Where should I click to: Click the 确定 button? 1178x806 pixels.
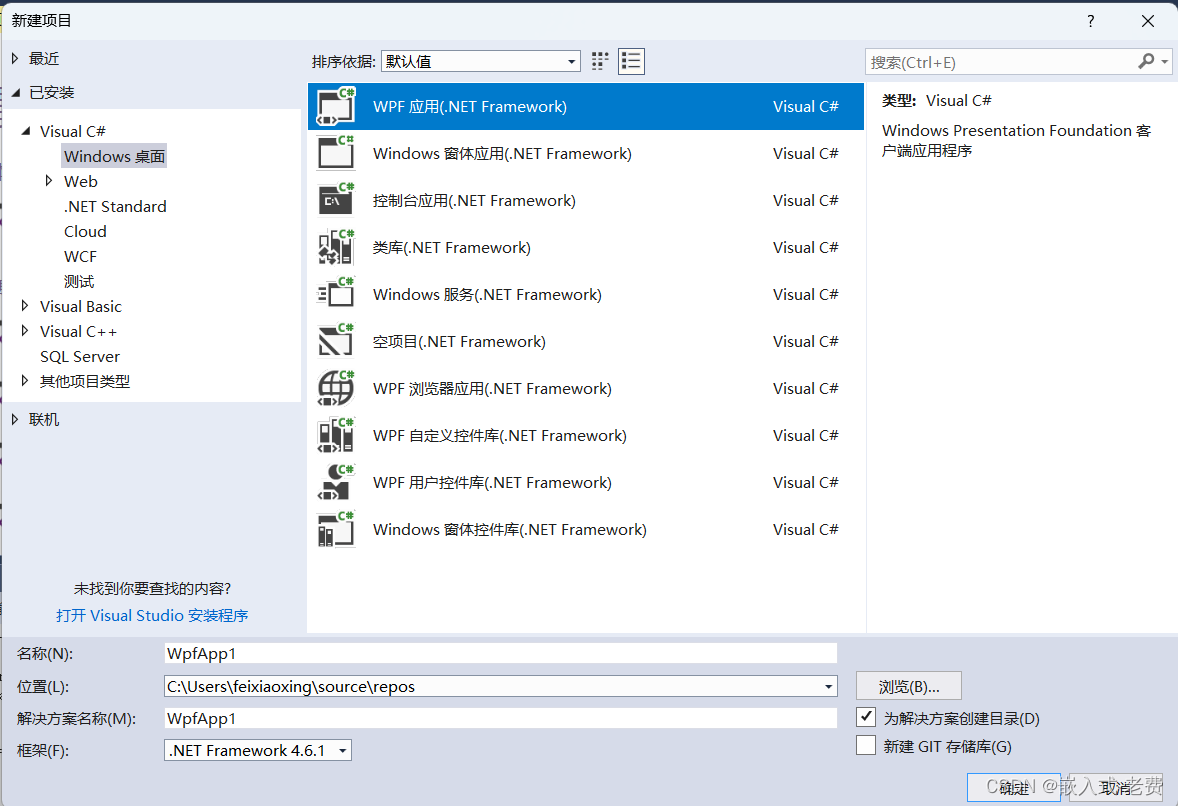tap(1013, 787)
